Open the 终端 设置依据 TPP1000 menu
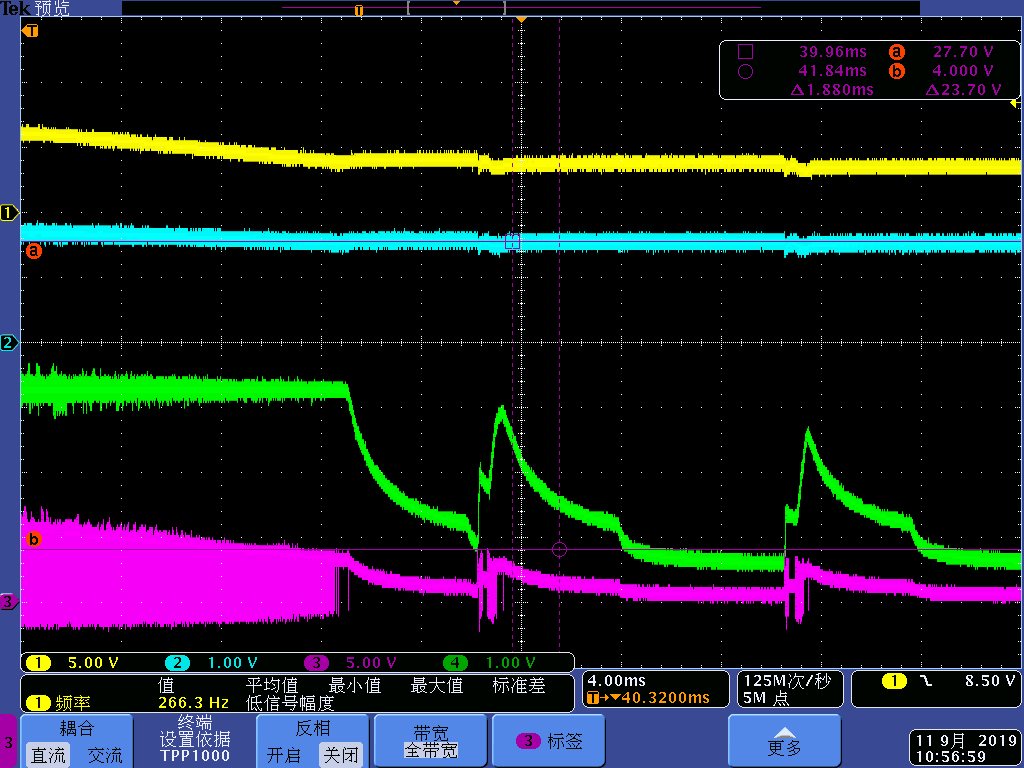This screenshot has width=1024, height=768. tap(195, 741)
